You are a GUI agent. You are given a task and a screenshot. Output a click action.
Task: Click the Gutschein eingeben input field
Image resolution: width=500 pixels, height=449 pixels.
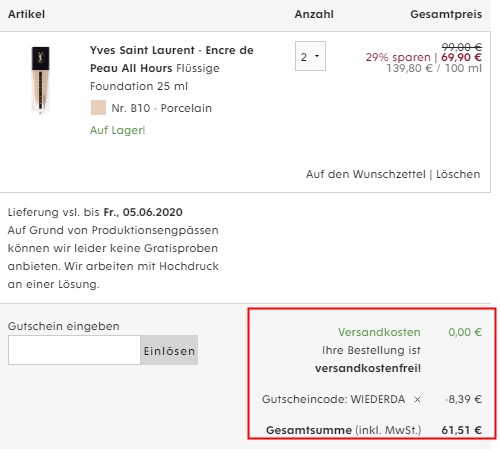[x=74, y=350]
